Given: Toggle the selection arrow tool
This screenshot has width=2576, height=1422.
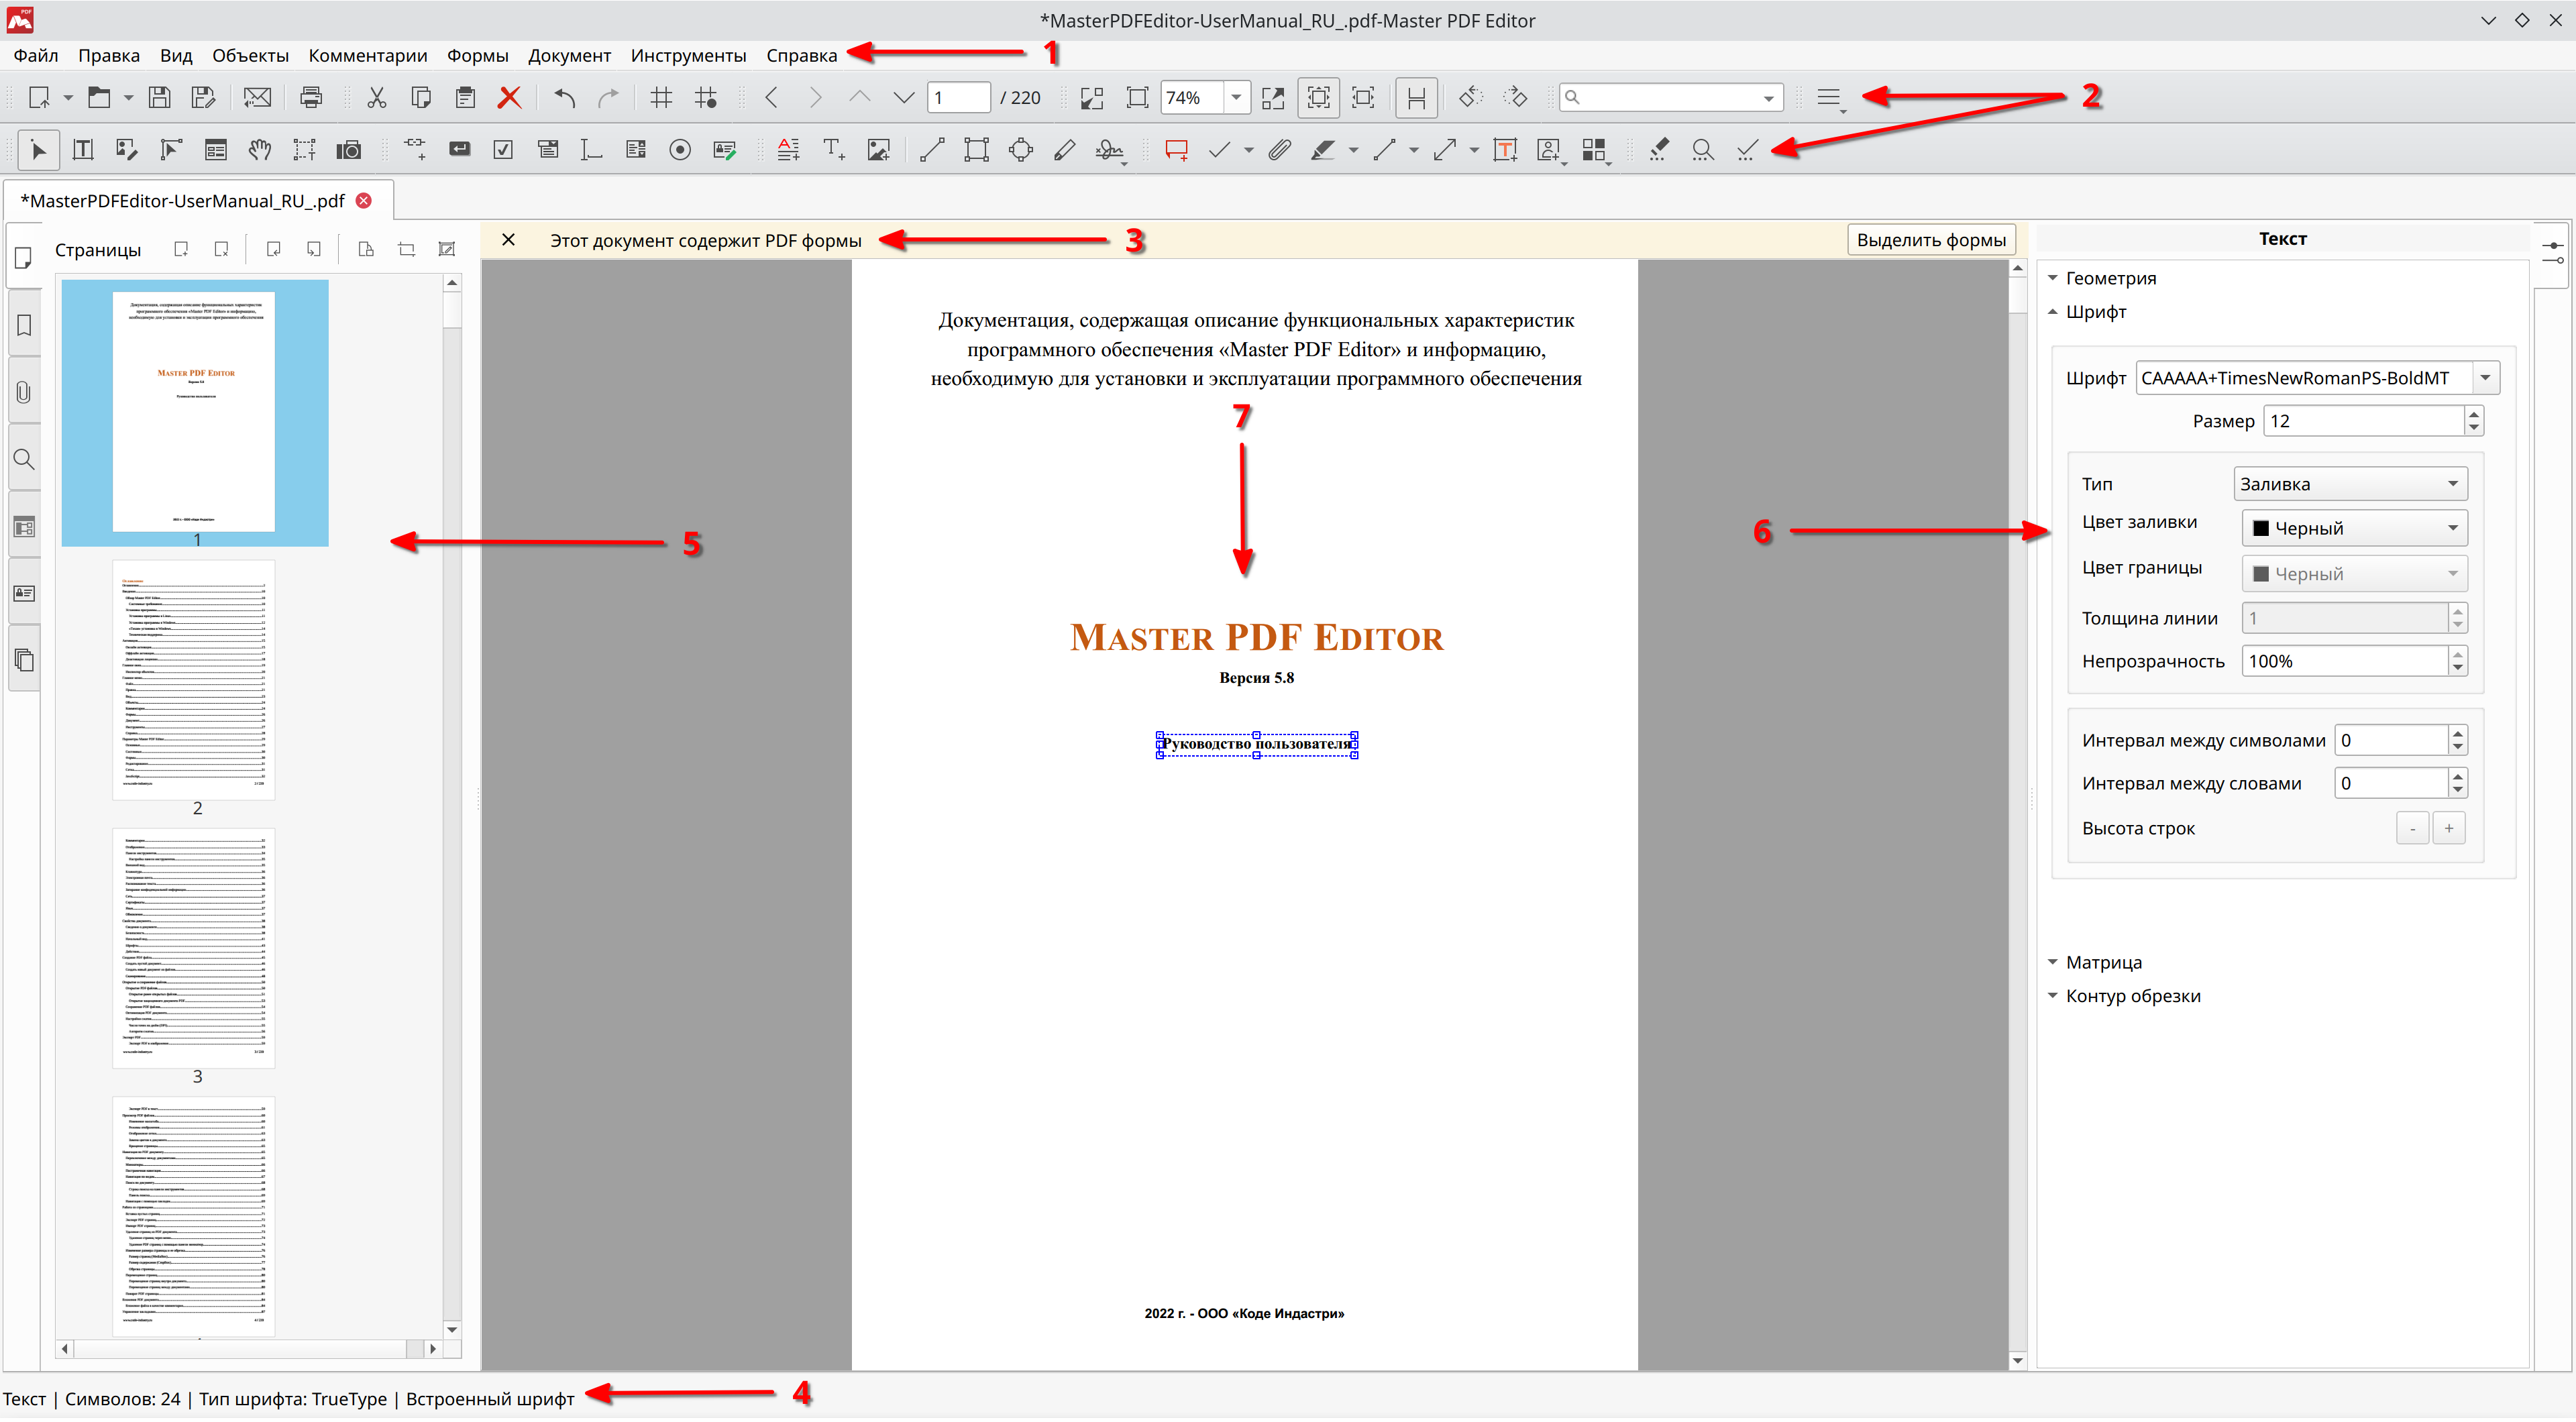Looking at the screenshot, I should [39, 150].
